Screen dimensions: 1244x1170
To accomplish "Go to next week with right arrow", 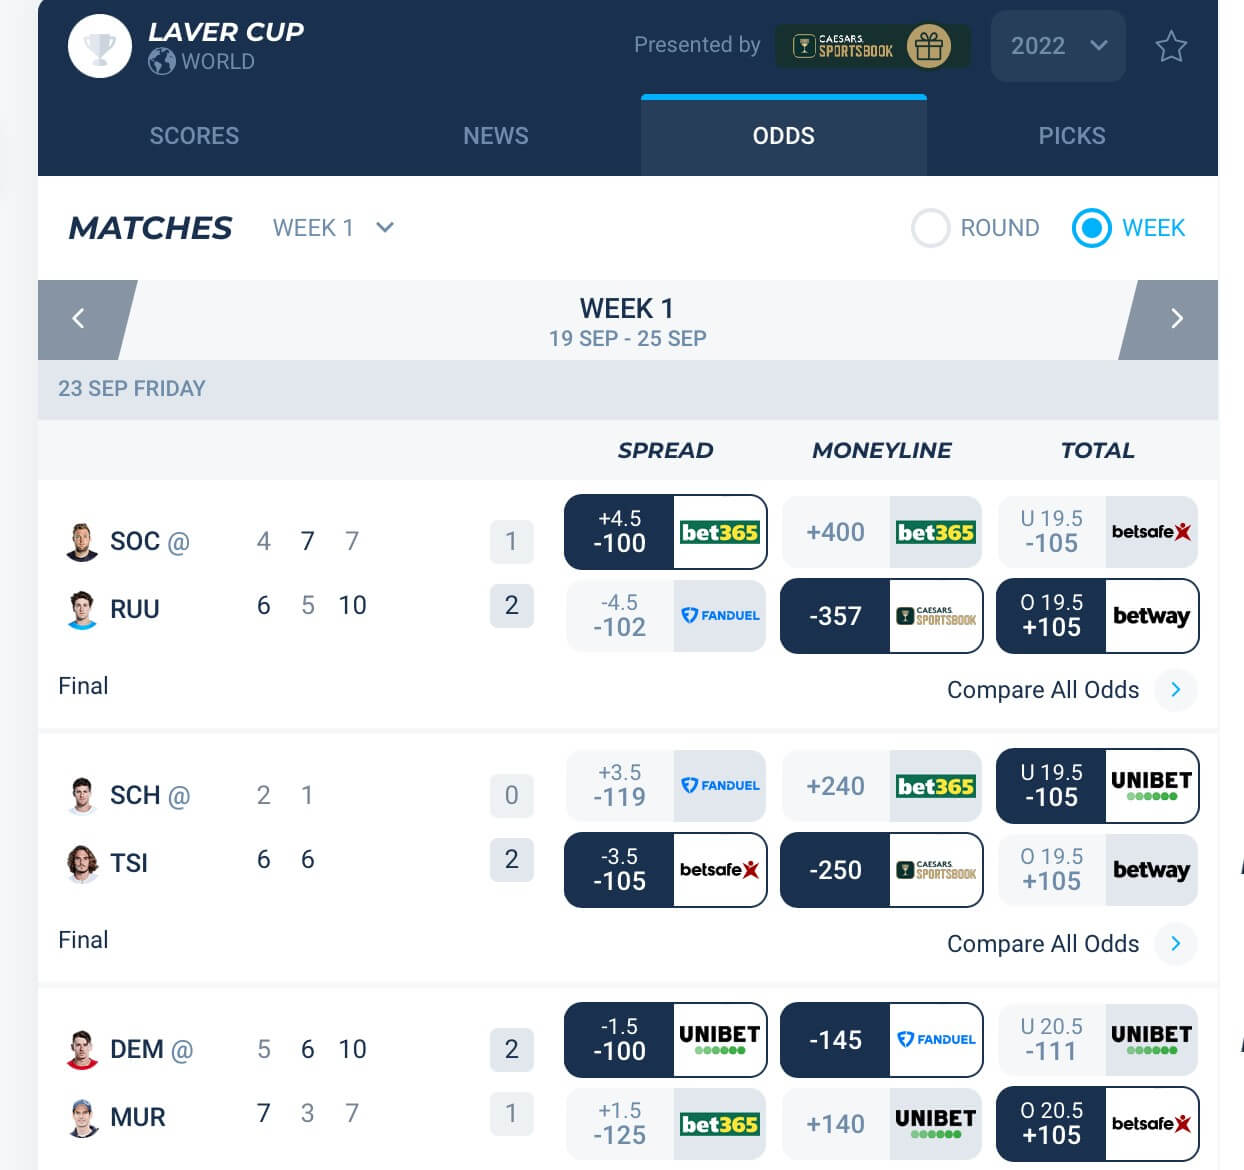I will [x=1177, y=319].
